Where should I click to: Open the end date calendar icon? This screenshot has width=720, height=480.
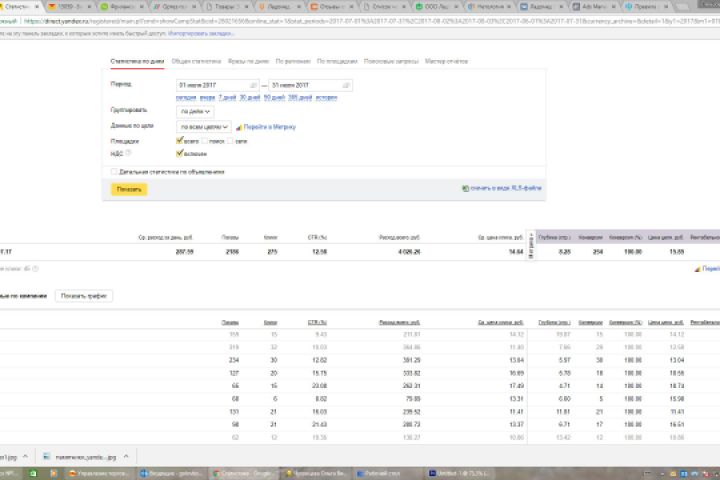coord(346,85)
